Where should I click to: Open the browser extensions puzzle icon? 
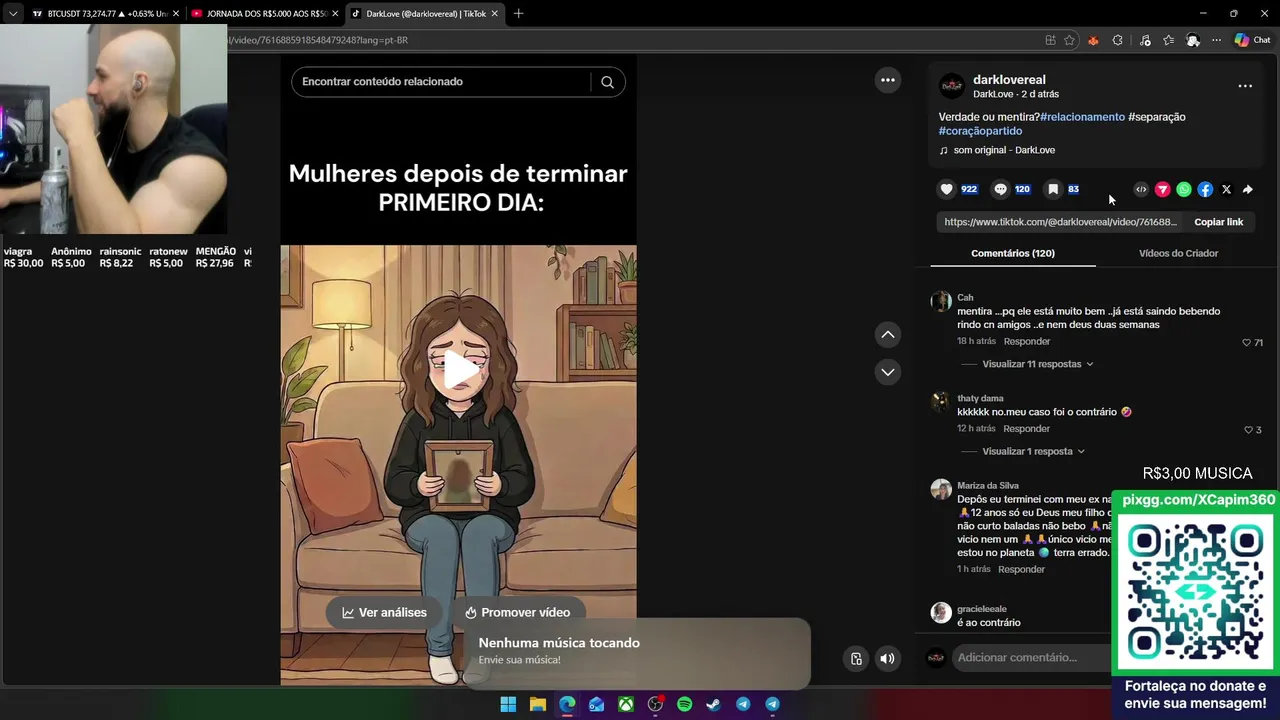click(1118, 40)
